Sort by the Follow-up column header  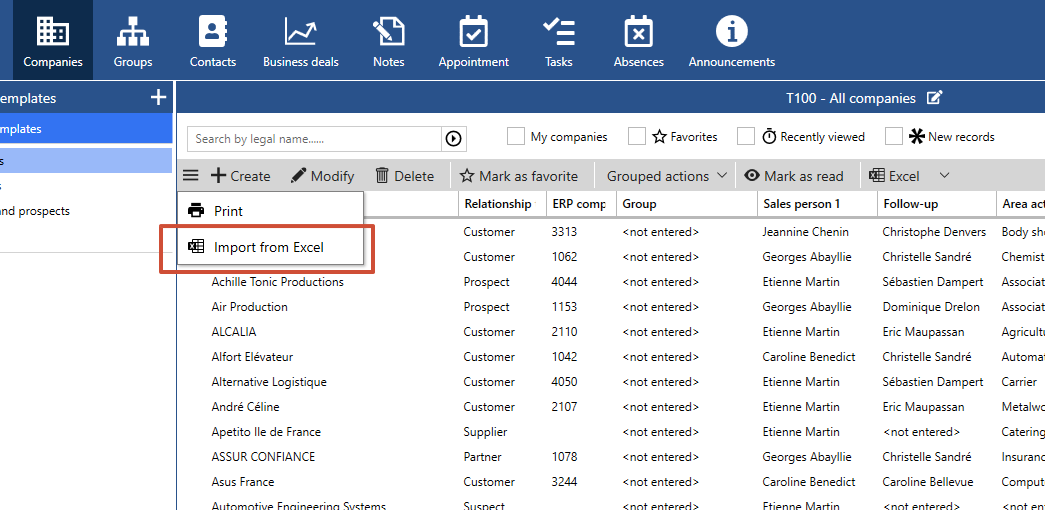(936, 204)
